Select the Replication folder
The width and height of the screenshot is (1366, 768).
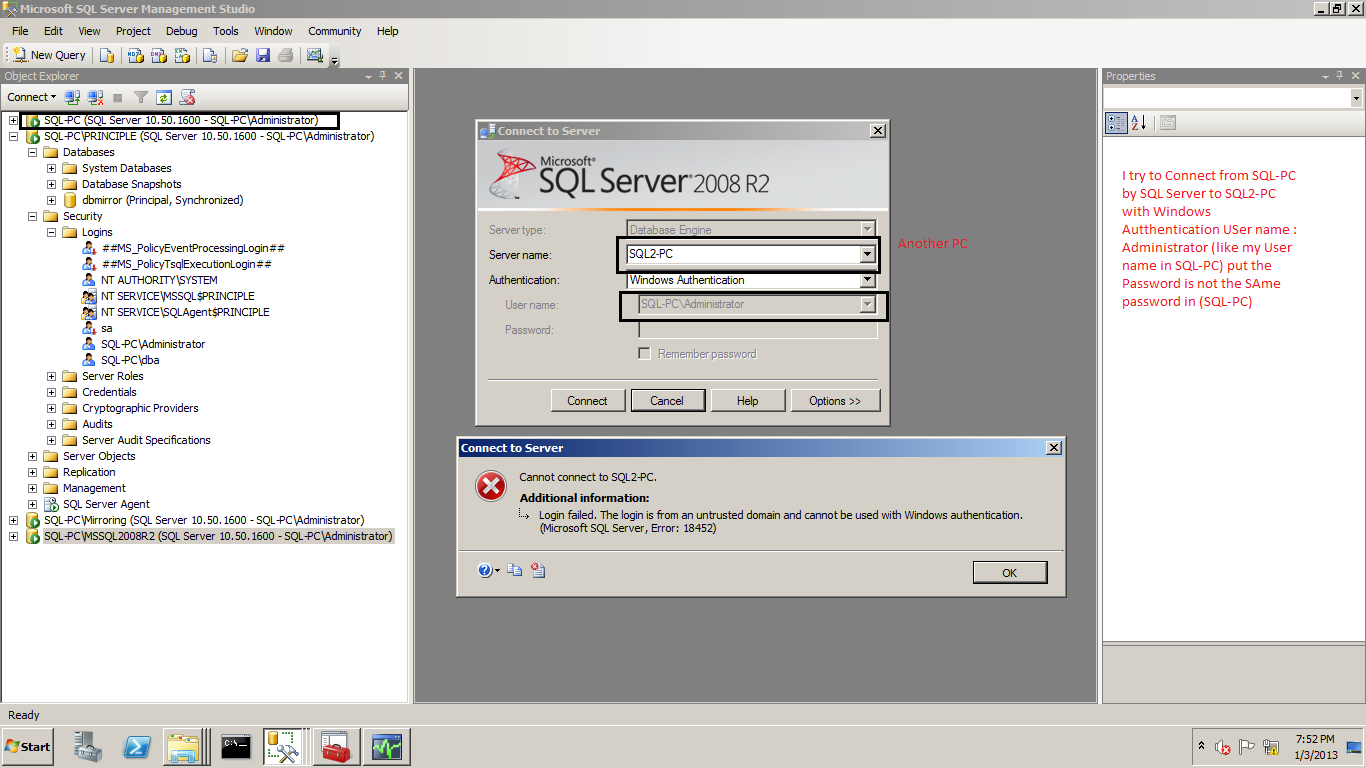(x=89, y=472)
